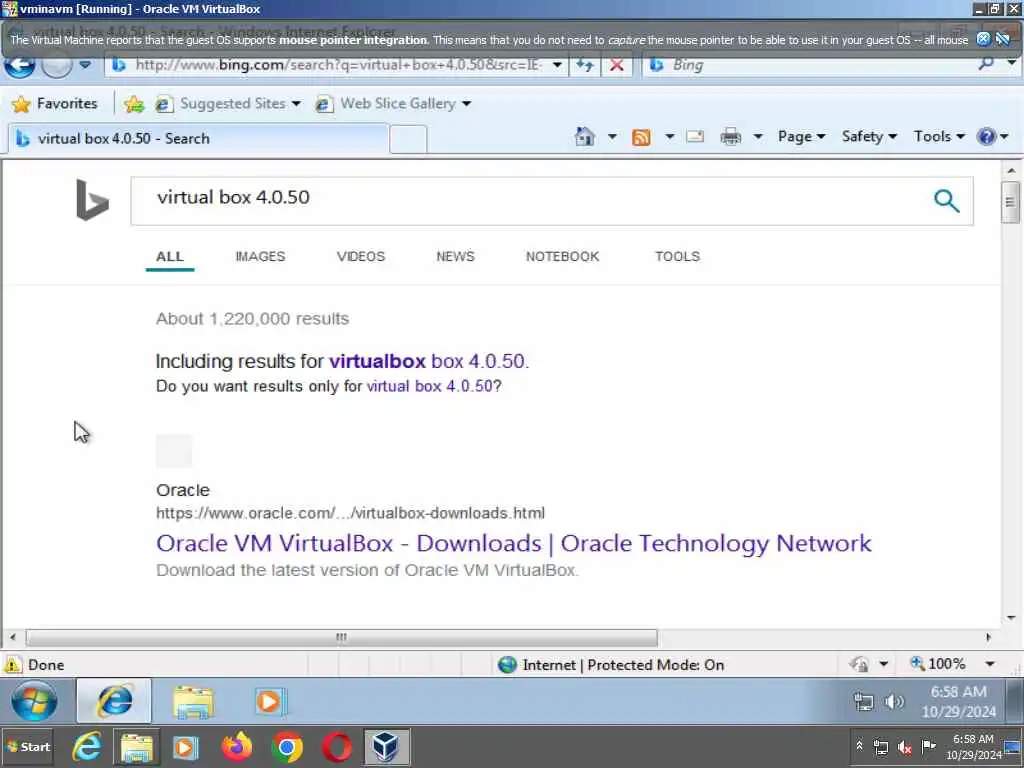Select the ALL results tab
Viewport: 1024px width, 768px height.
coord(170,257)
